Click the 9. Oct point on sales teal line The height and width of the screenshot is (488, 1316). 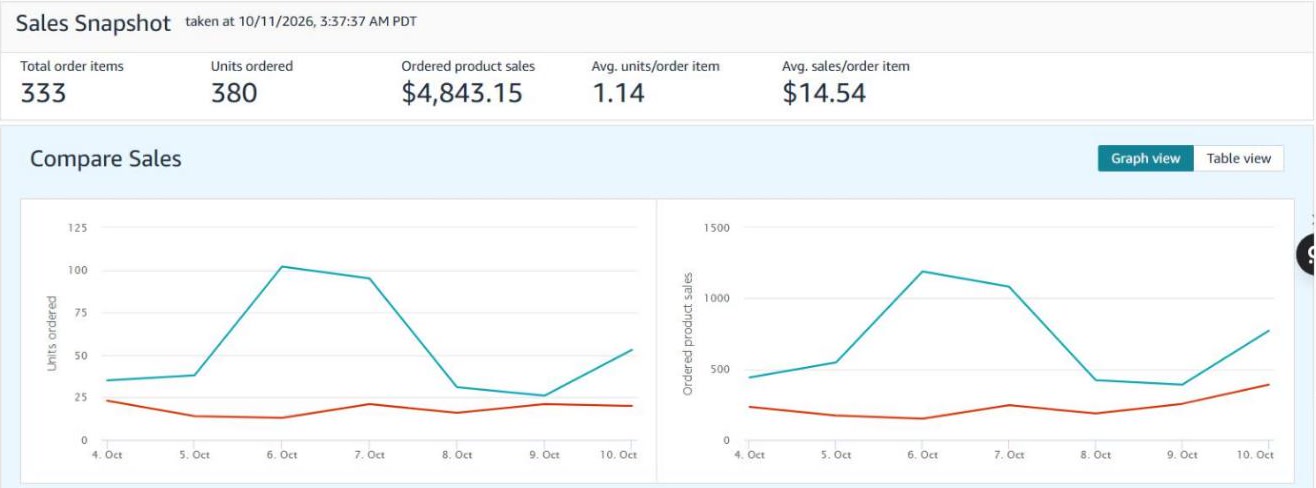pos(1183,385)
